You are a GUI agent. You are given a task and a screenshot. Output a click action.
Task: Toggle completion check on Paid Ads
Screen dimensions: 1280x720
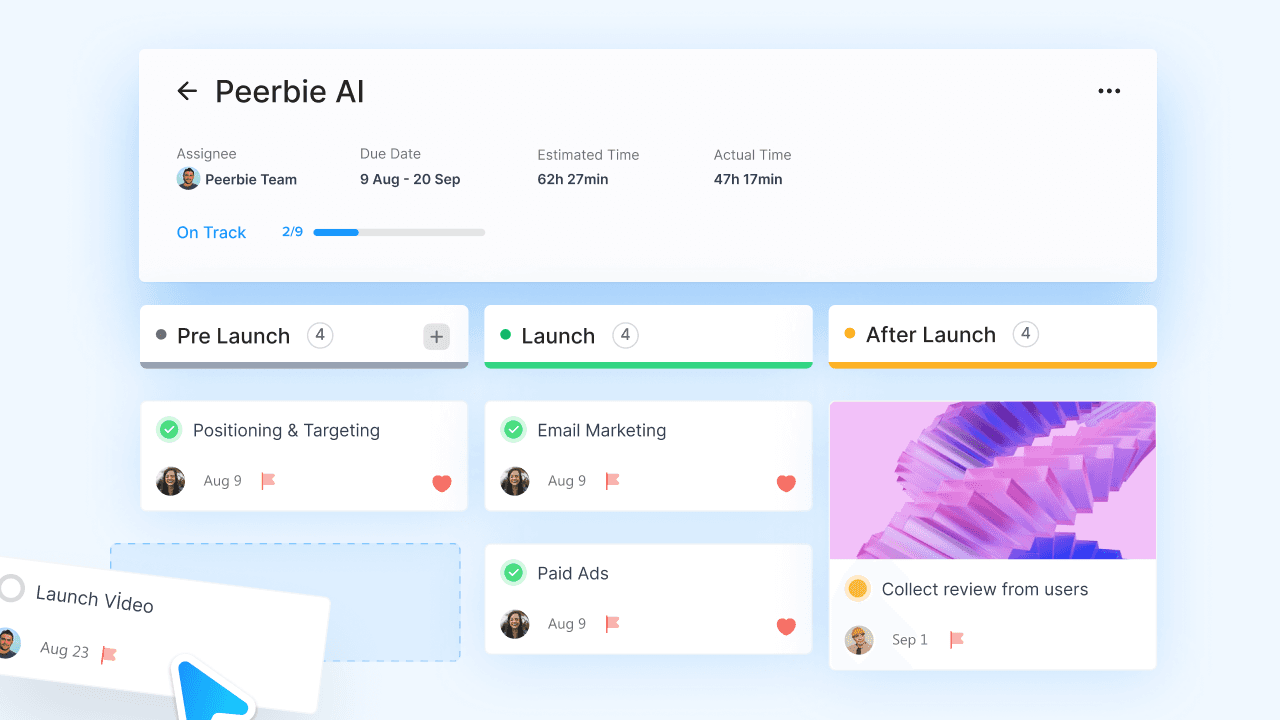pyautogui.click(x=513, y=573)
